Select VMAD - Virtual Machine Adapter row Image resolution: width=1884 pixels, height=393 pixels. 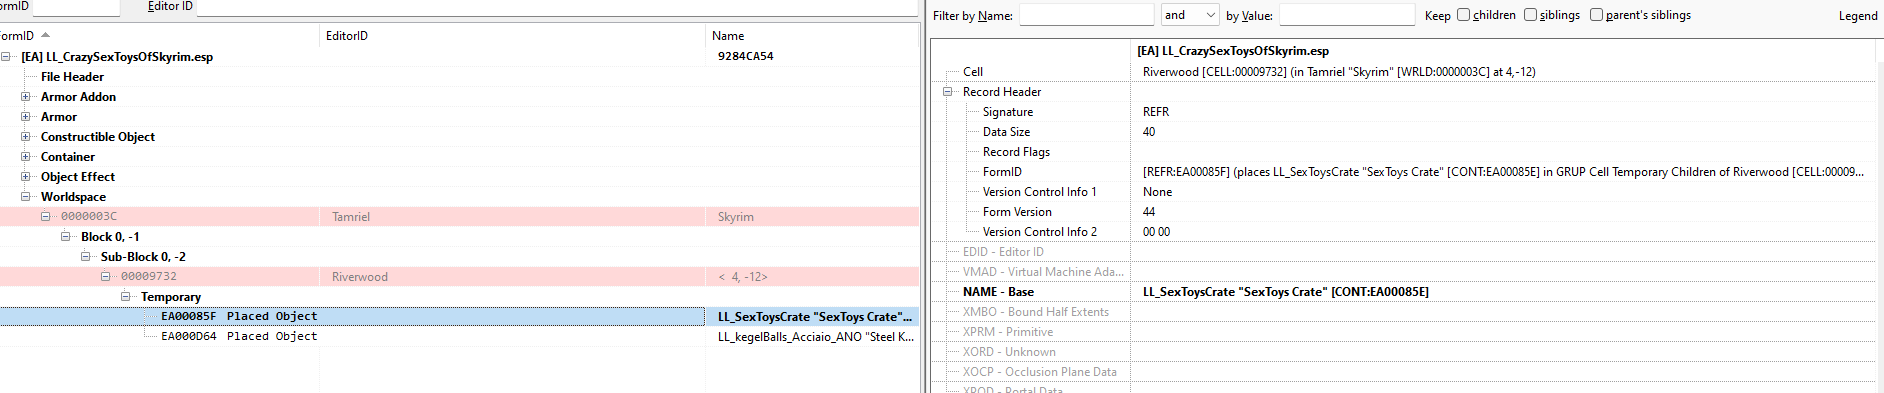tap(1404, 272)
